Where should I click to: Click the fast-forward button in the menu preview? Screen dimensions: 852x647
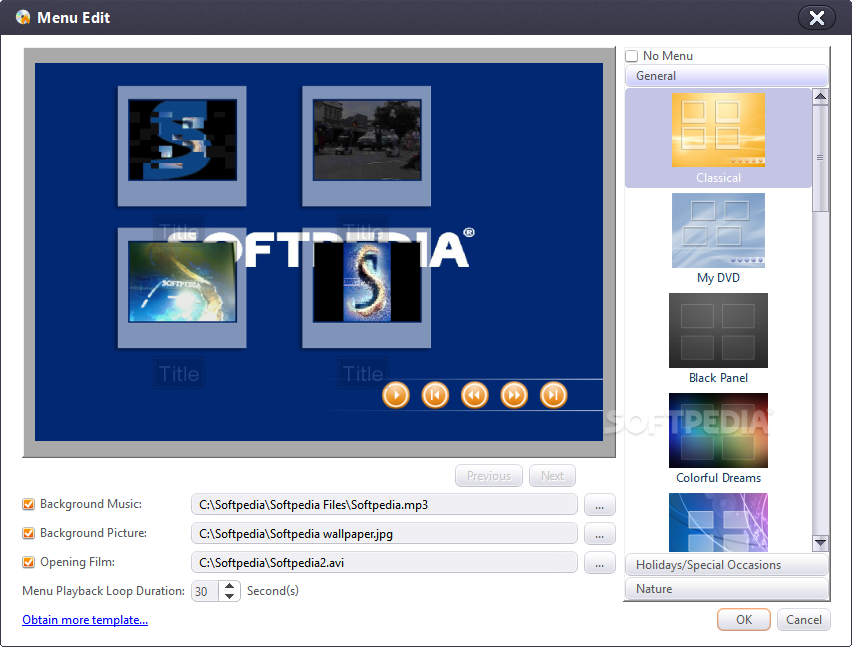[514, 395]
